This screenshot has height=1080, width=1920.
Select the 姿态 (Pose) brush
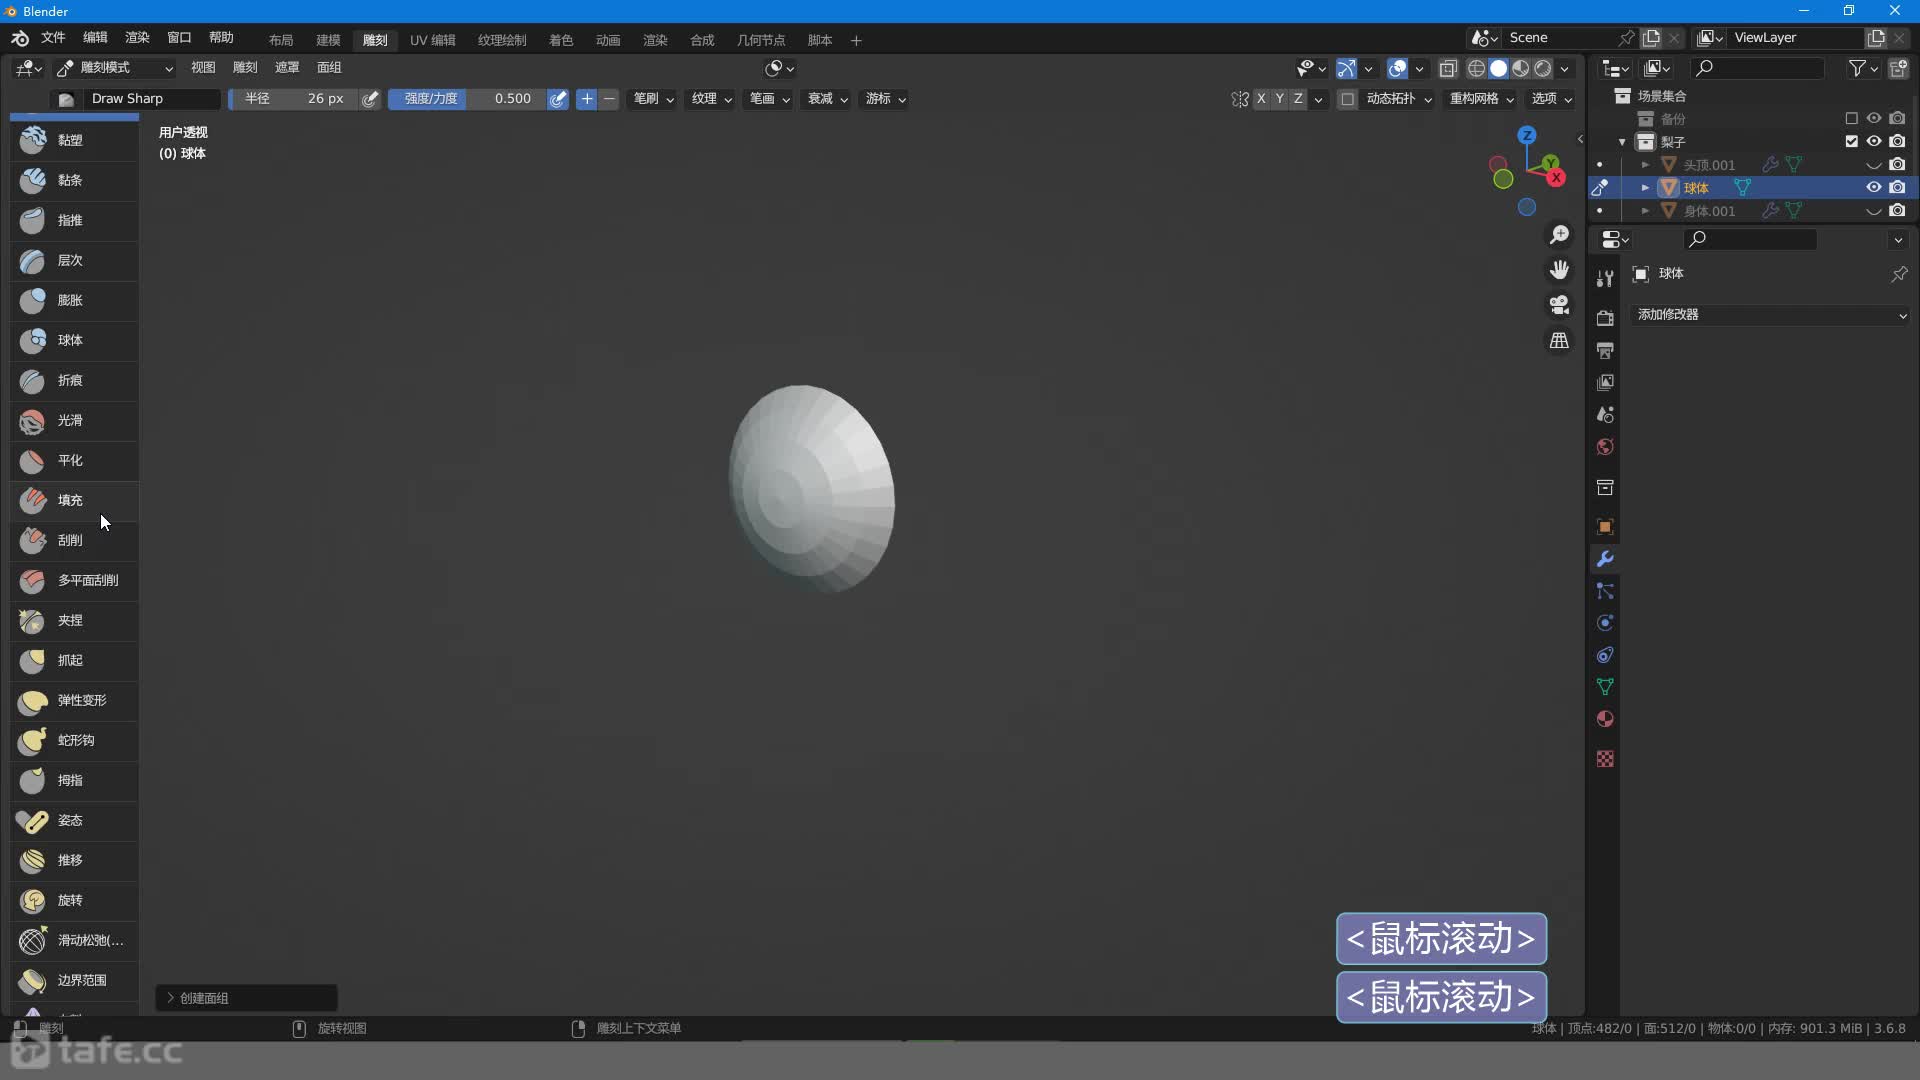point(74,820)
